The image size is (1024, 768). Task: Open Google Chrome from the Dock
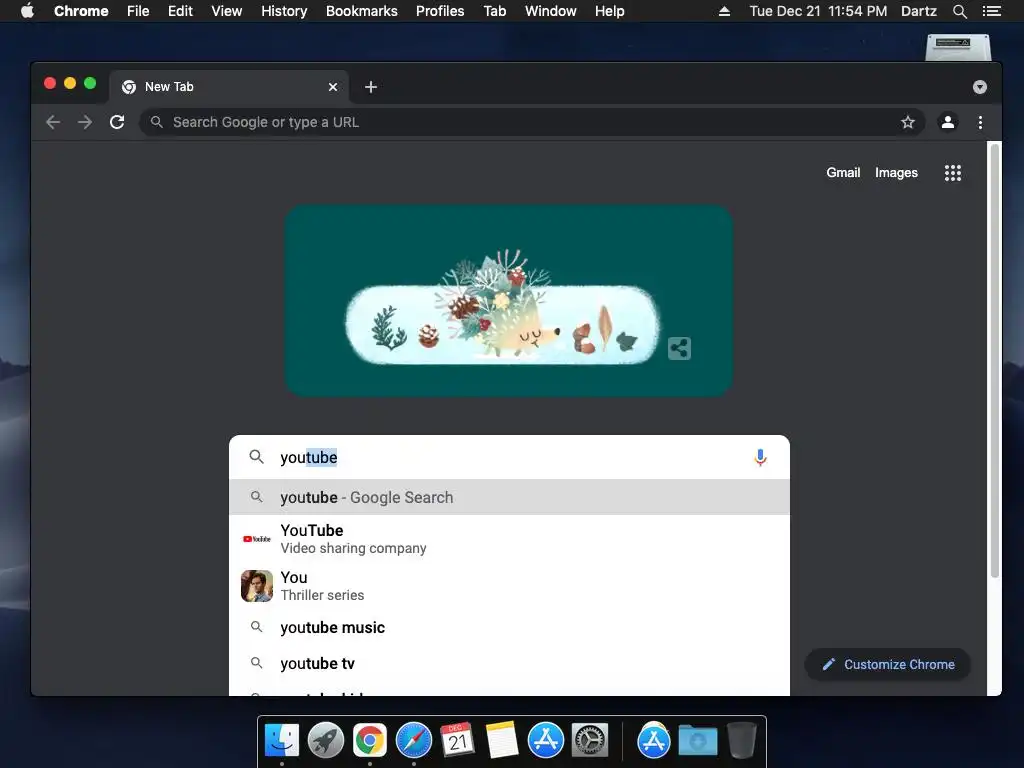370,741
